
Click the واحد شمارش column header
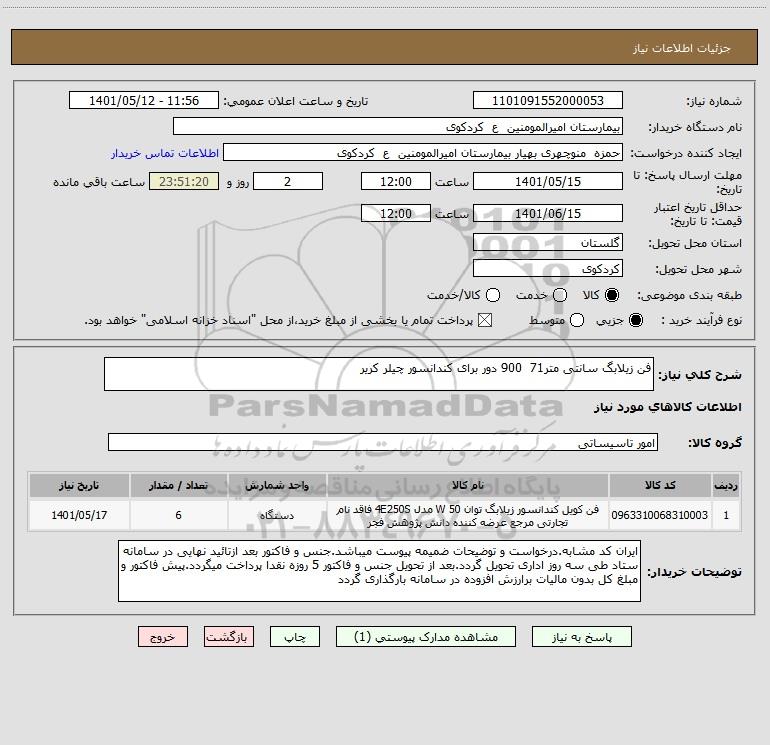(x=277, y=485)
